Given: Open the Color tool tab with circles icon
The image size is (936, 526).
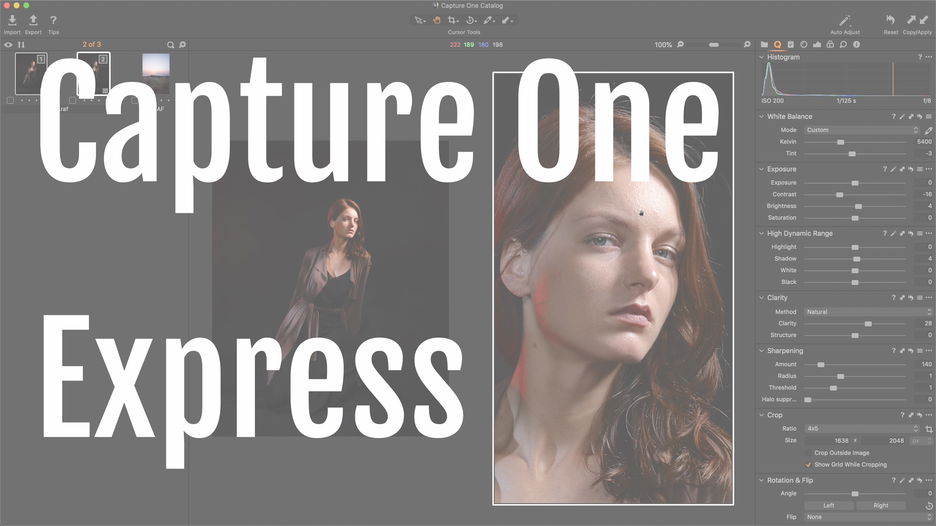Looking at the screenshot, I should (830, 44).
